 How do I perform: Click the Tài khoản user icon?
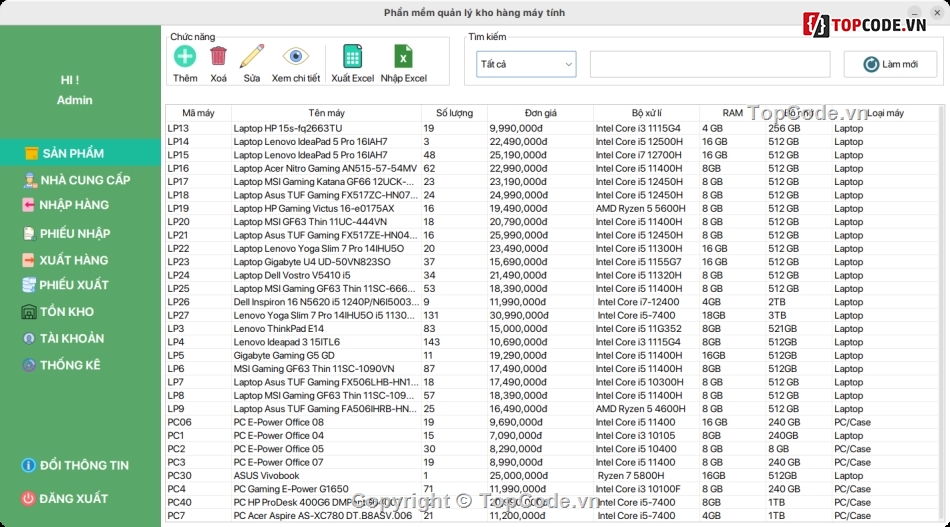(x=28, y=339)
